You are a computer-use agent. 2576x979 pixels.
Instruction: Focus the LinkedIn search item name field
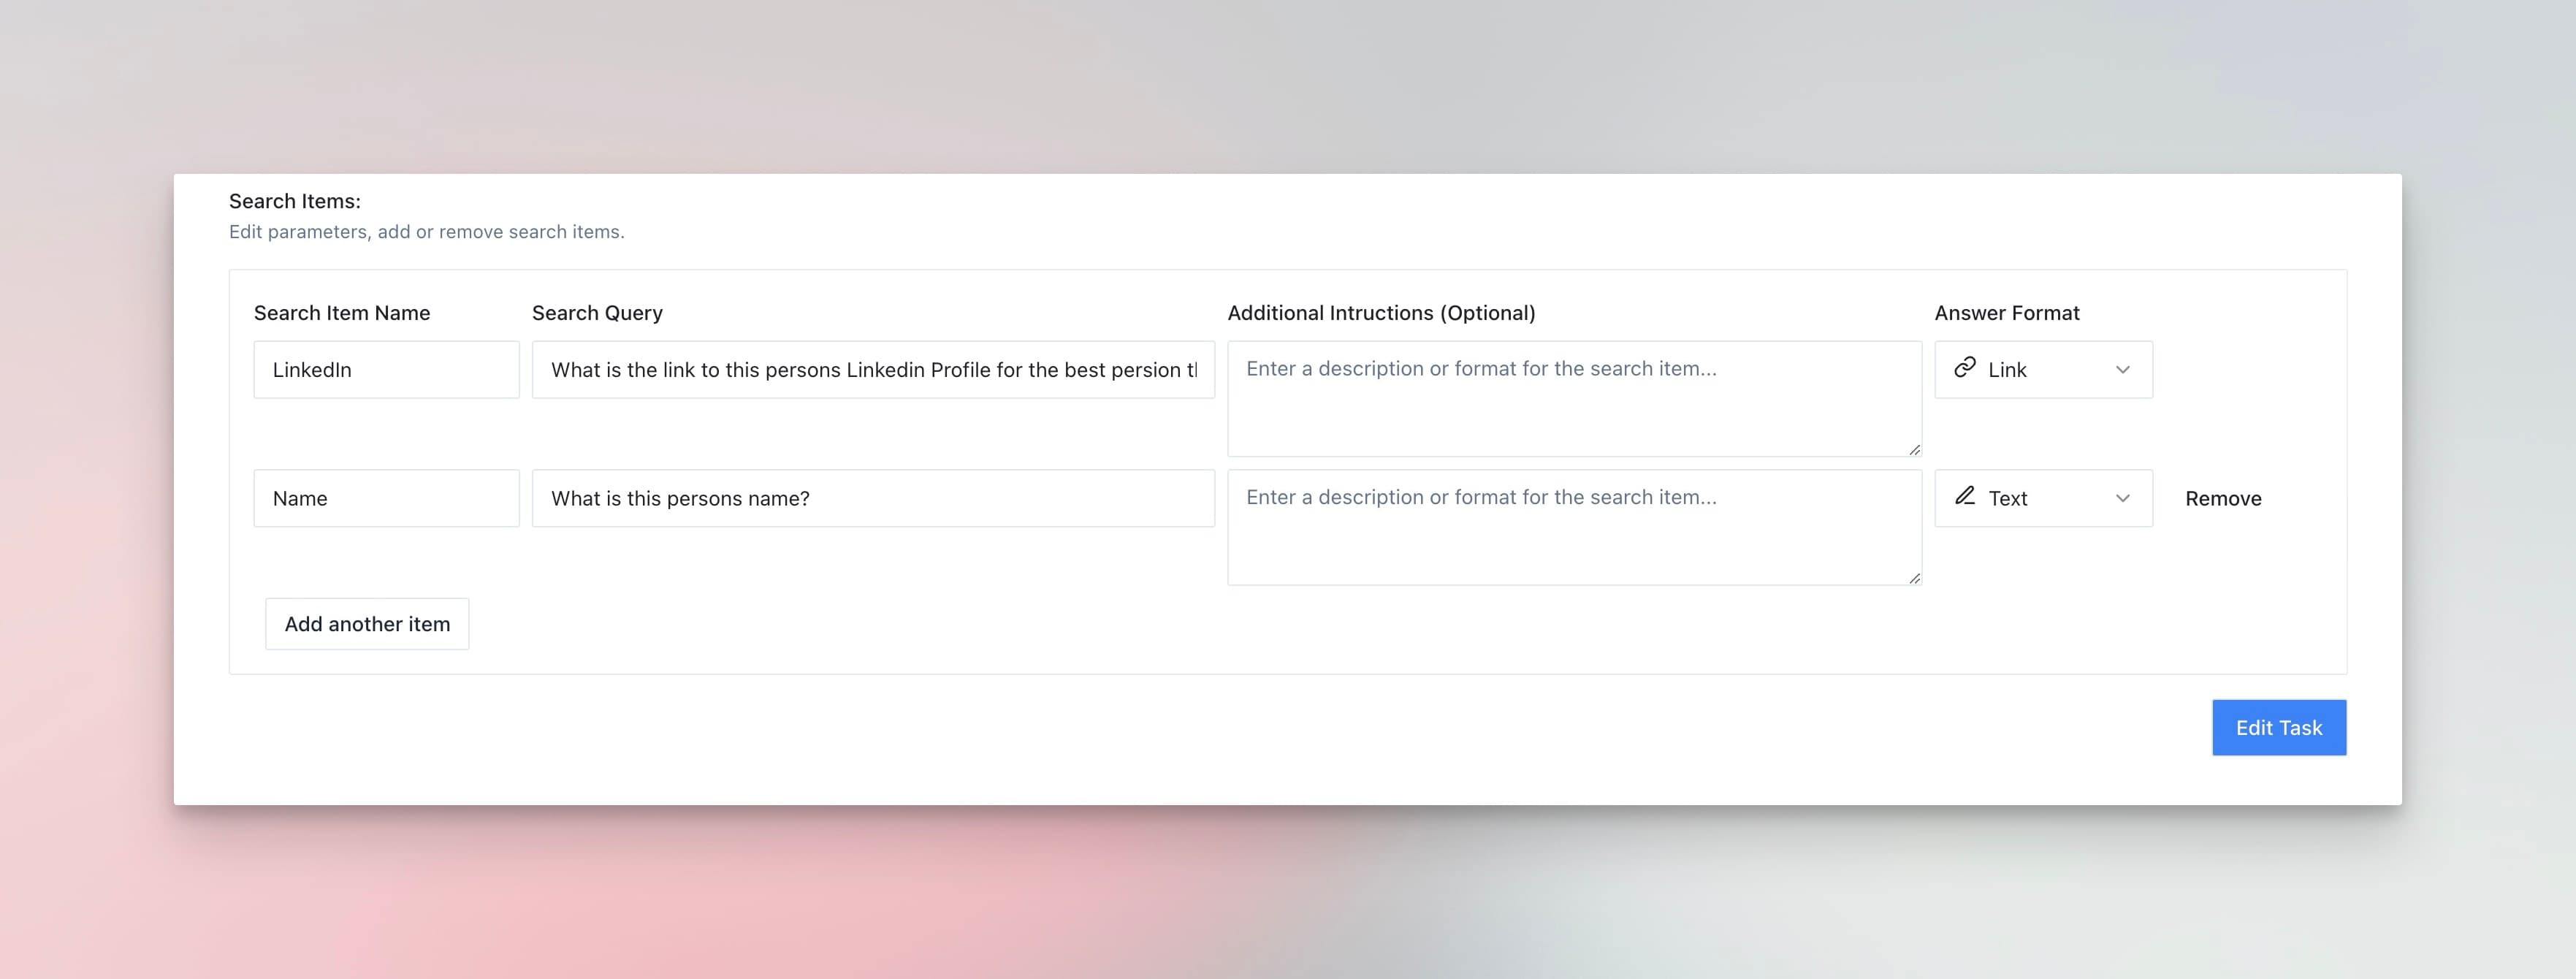[386, 370]
